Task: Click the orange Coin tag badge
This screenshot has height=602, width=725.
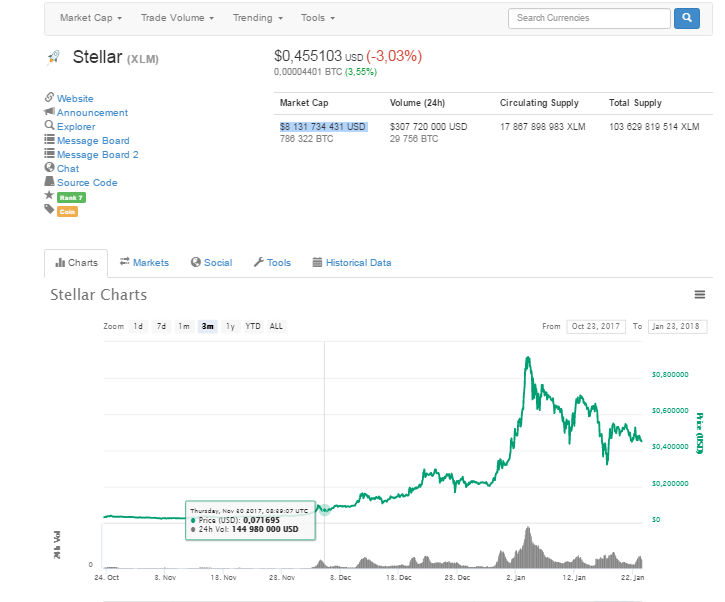Action: [68, 212]
